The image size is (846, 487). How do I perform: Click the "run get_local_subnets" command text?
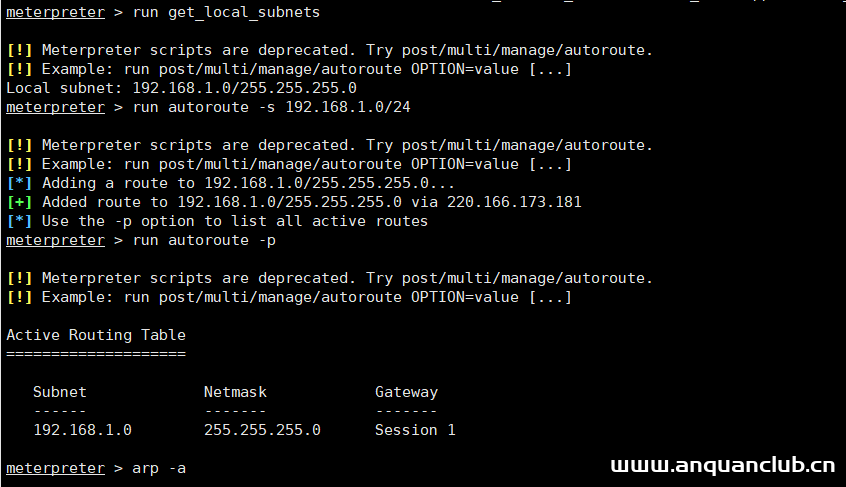227,13
